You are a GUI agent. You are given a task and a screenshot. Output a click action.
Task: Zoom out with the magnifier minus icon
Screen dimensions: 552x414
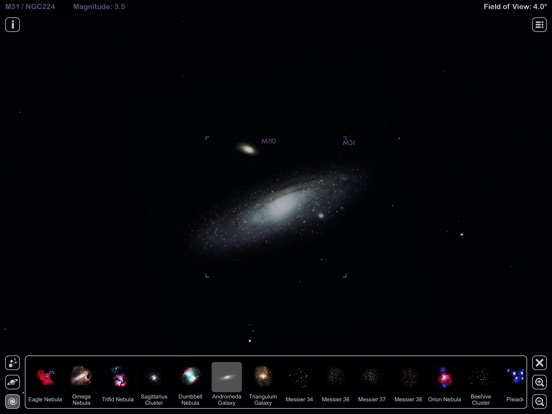(x=539, y=401)
